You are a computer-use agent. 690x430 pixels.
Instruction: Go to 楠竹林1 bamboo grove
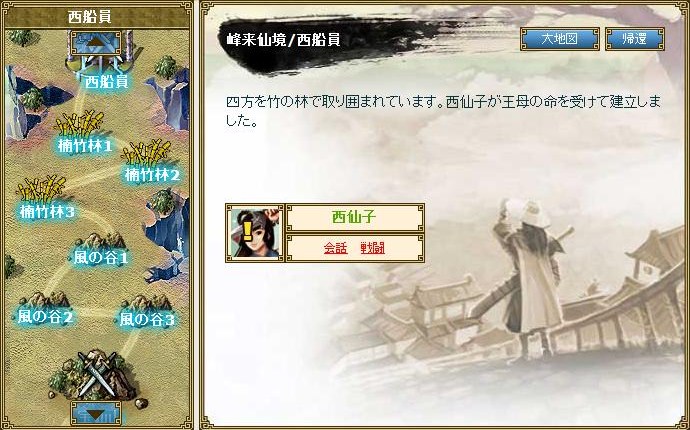point(84,146)
